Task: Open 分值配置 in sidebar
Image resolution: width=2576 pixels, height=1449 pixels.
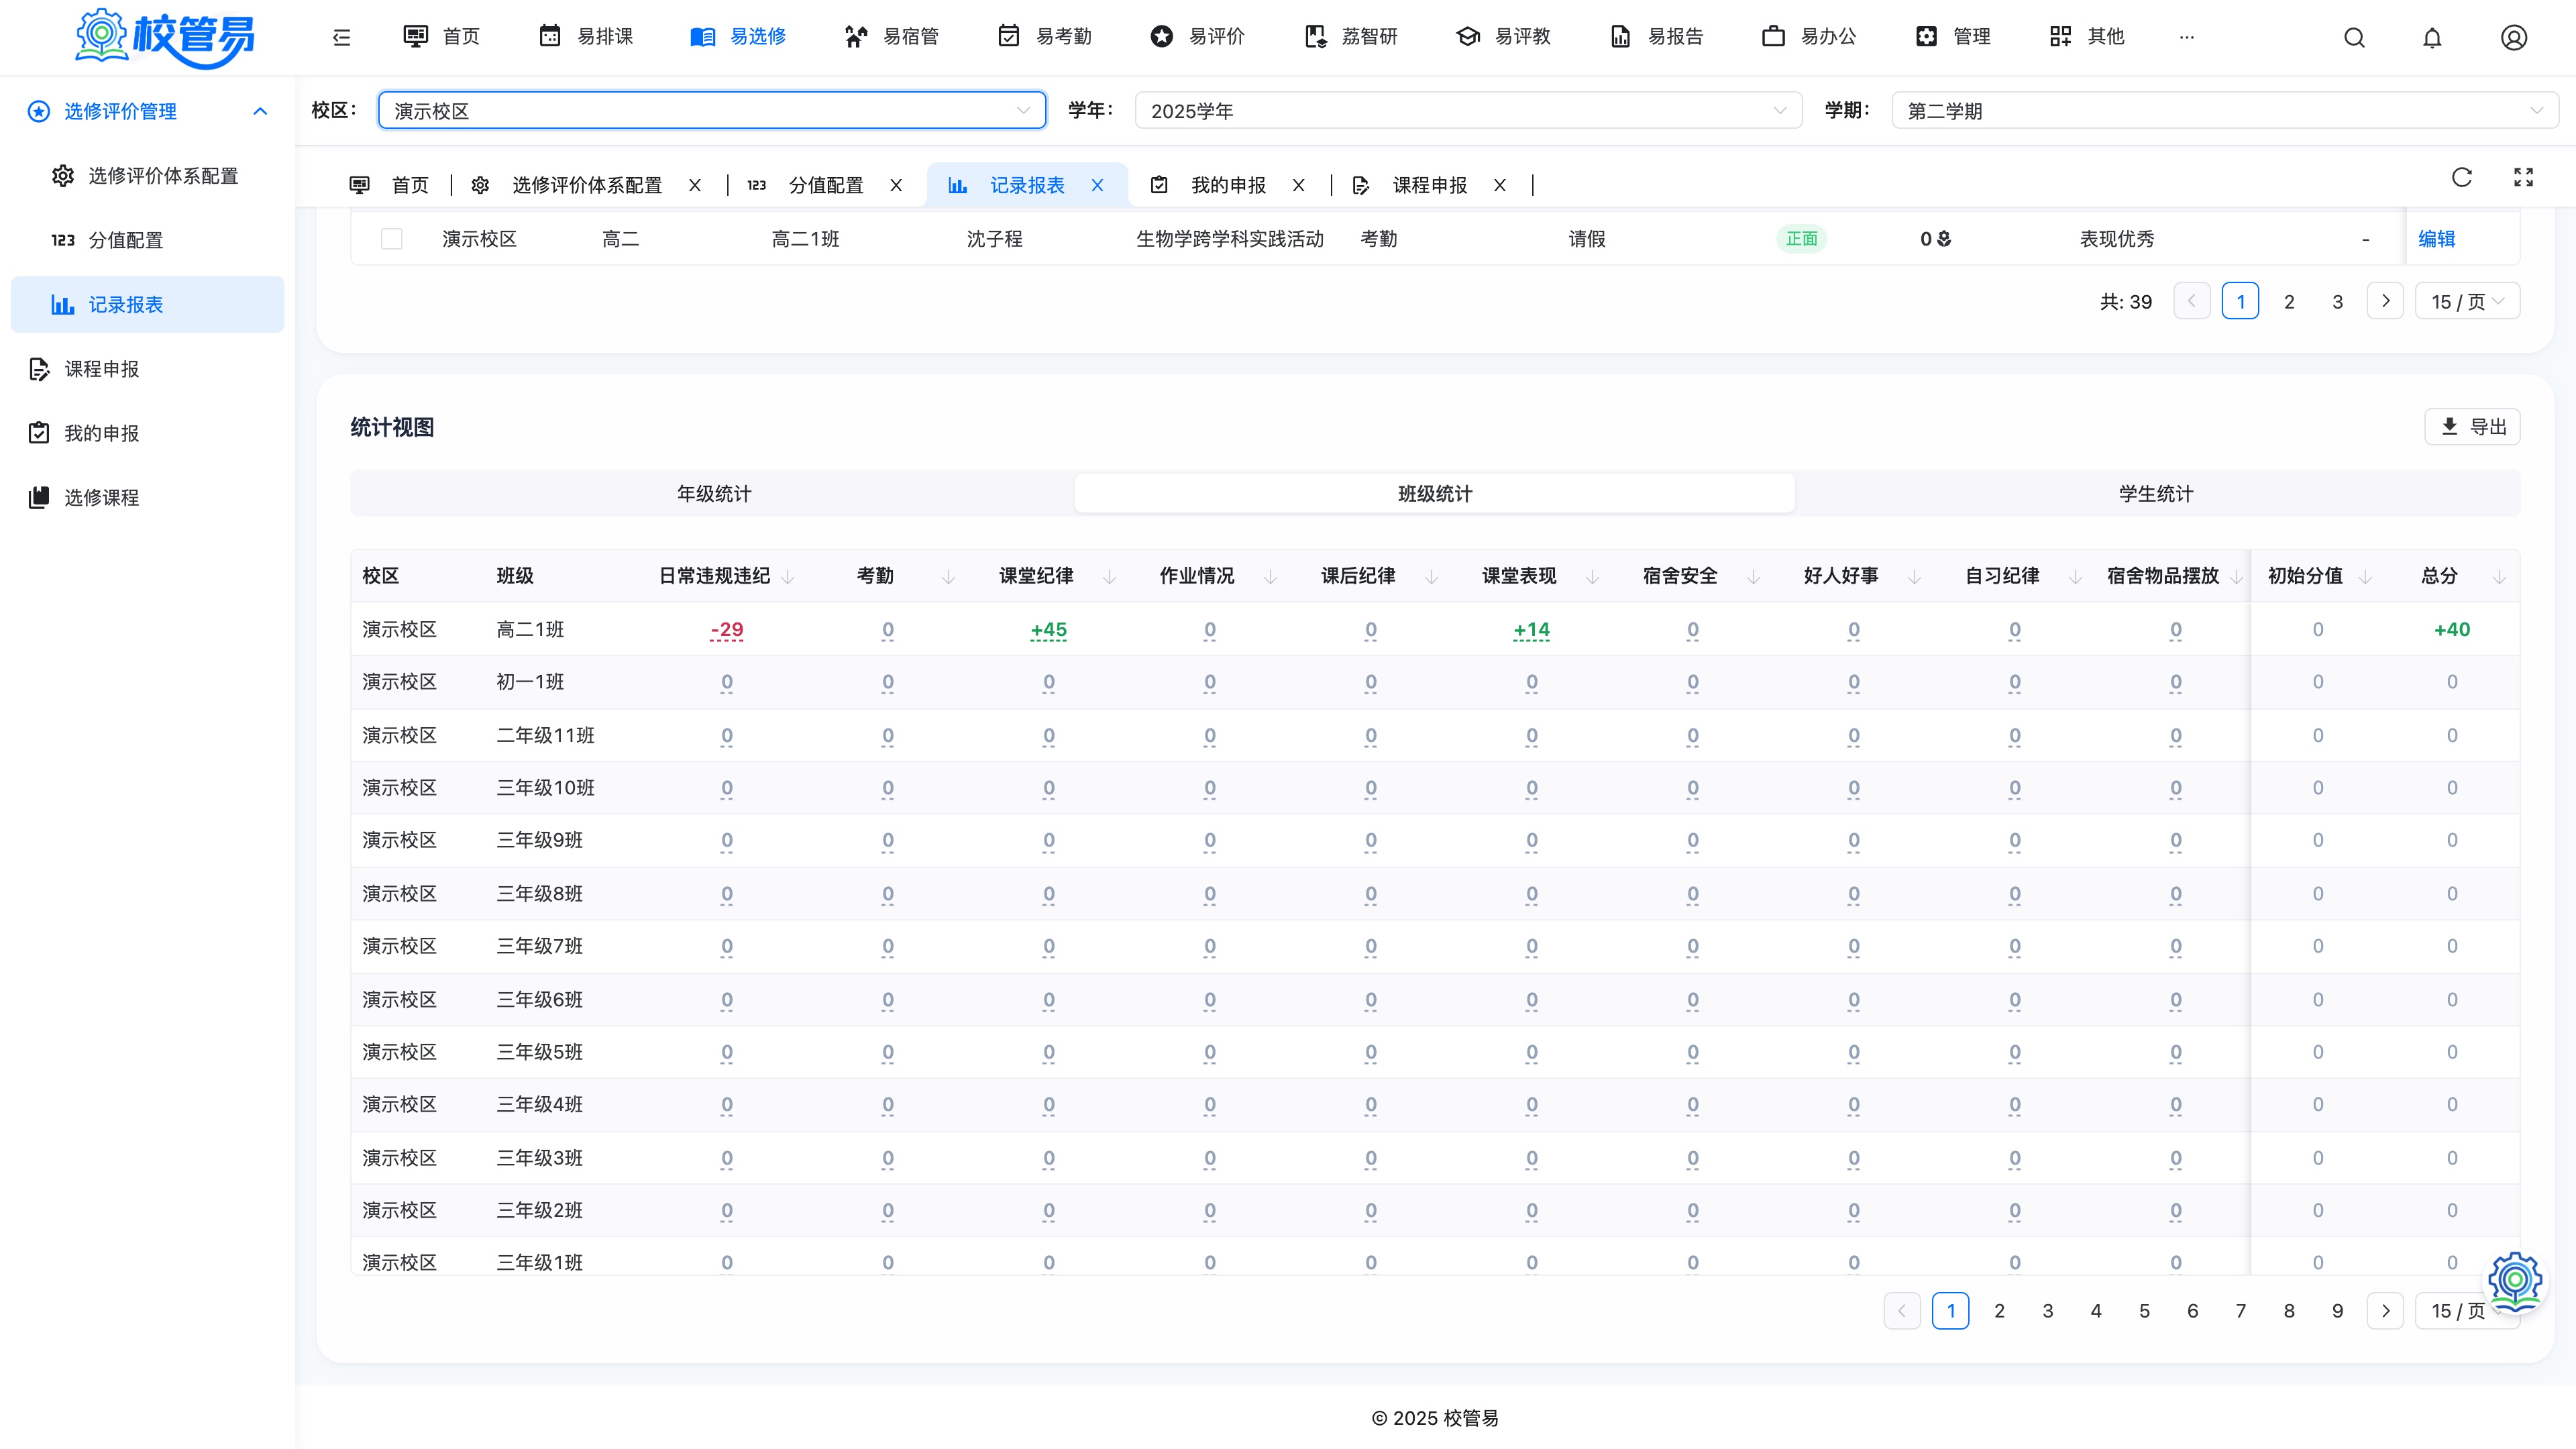Action: click(x=148, y=240)
